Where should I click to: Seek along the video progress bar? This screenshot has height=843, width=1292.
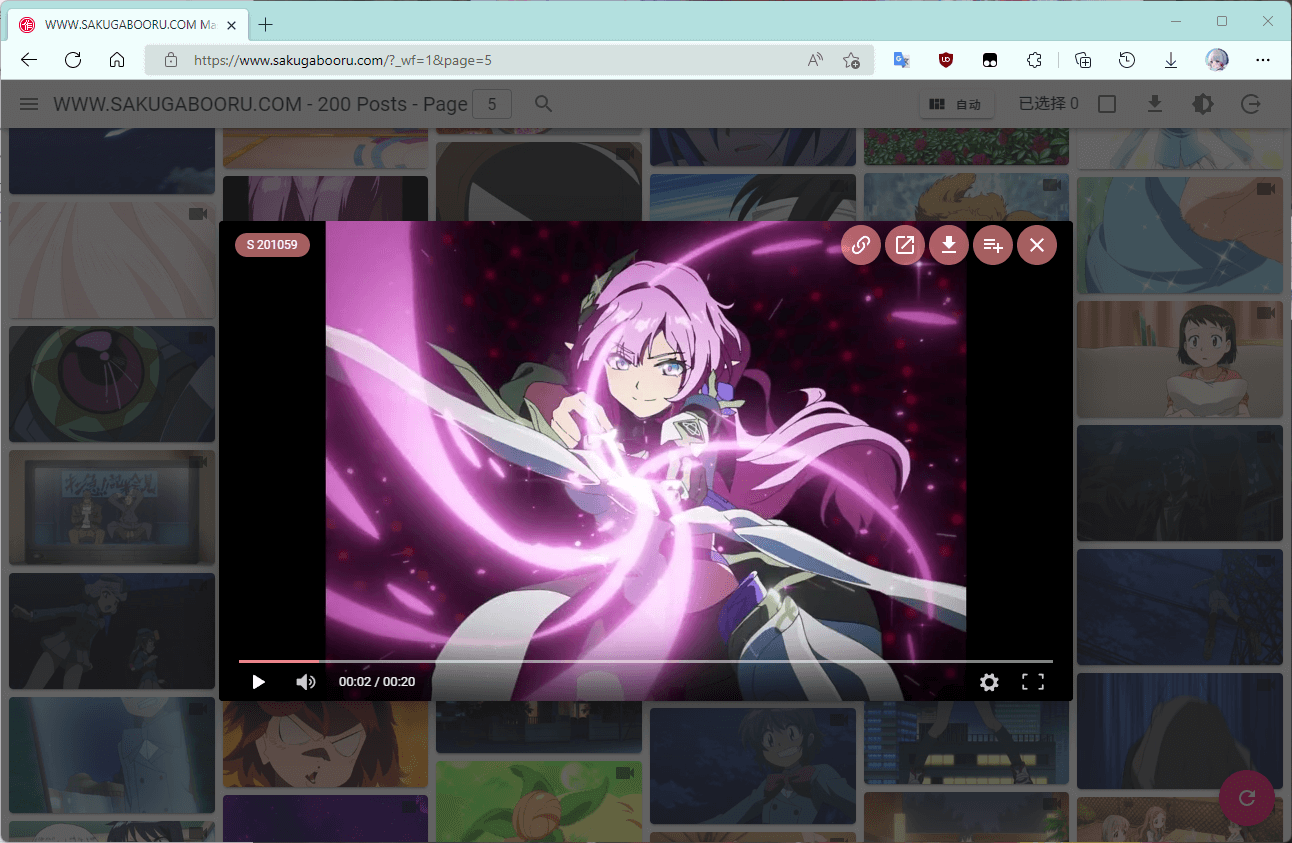[645, 661]
